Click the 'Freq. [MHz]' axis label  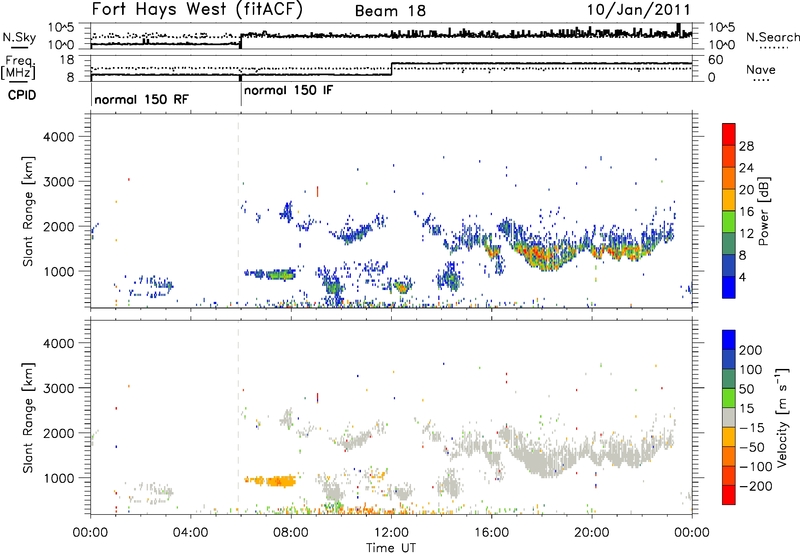19,67
